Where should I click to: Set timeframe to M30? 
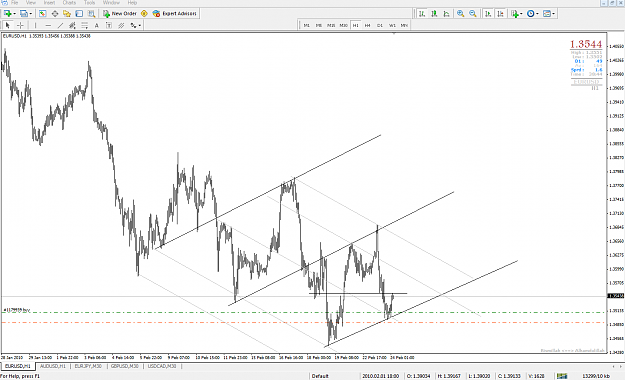344,25
